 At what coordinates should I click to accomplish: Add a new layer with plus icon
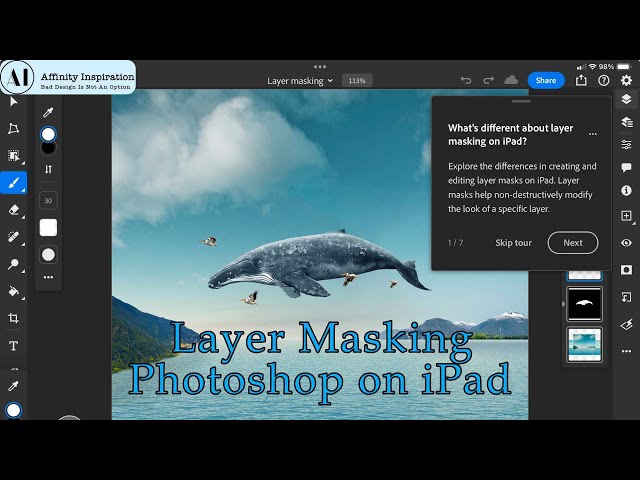(x=626, y=216)
